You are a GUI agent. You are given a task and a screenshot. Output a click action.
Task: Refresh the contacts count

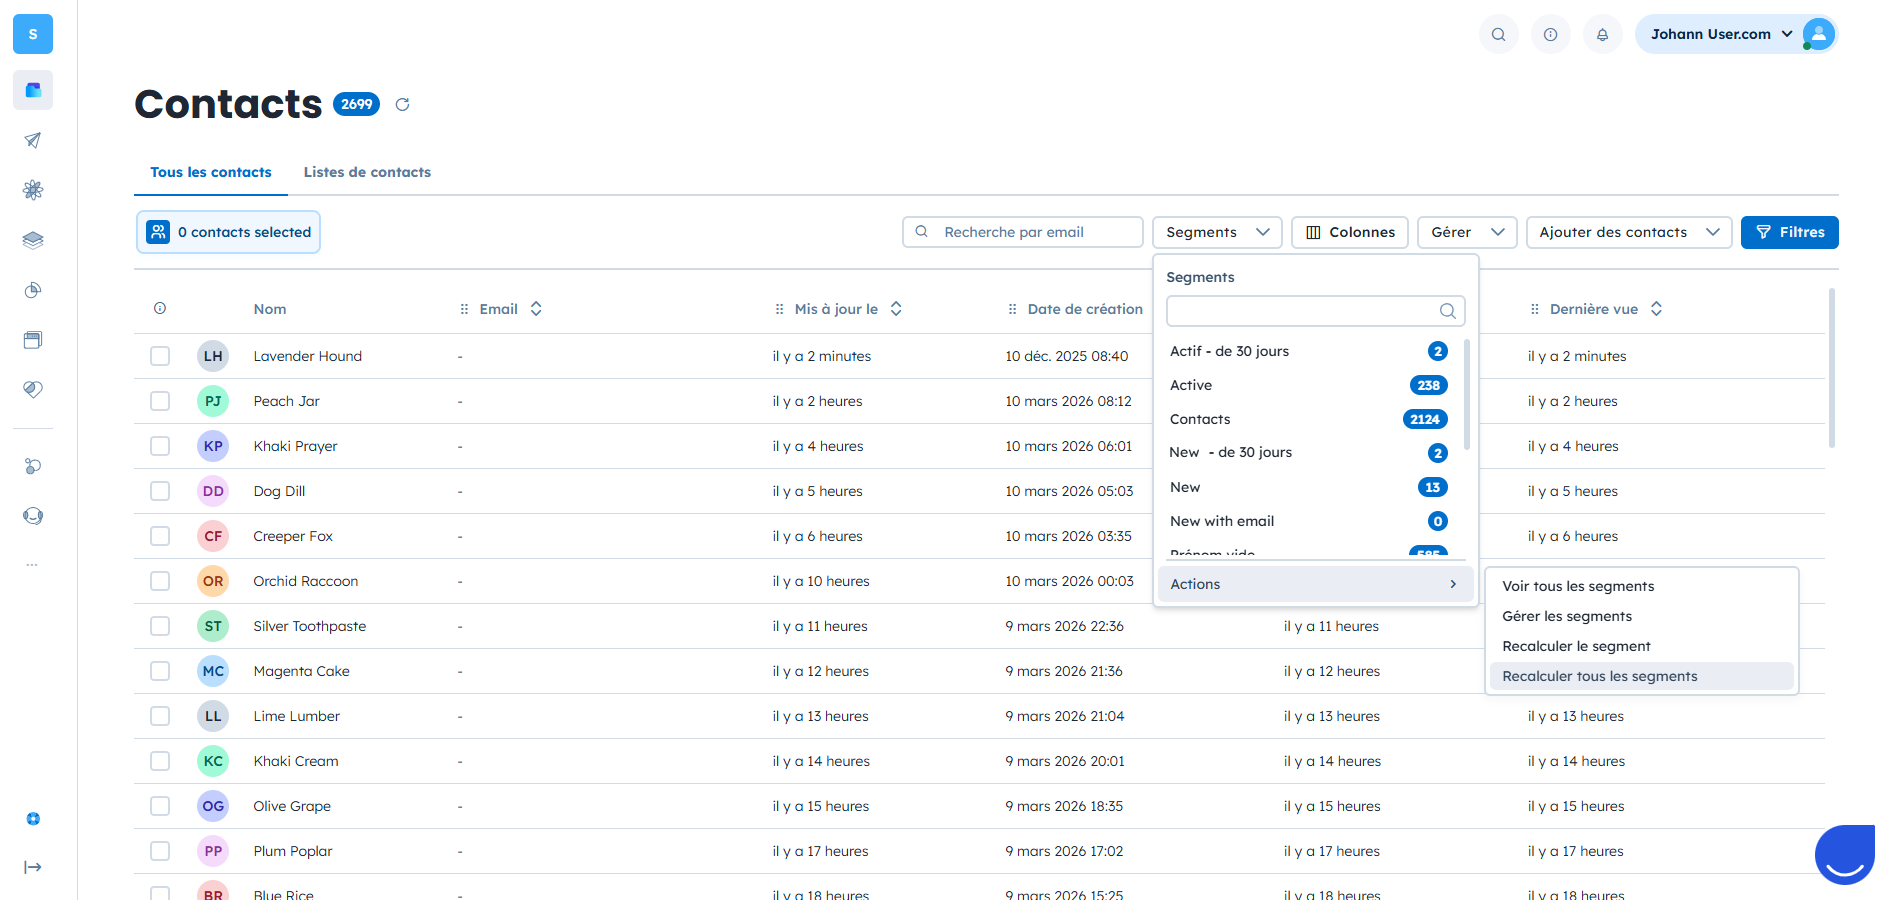click(402, 104)
